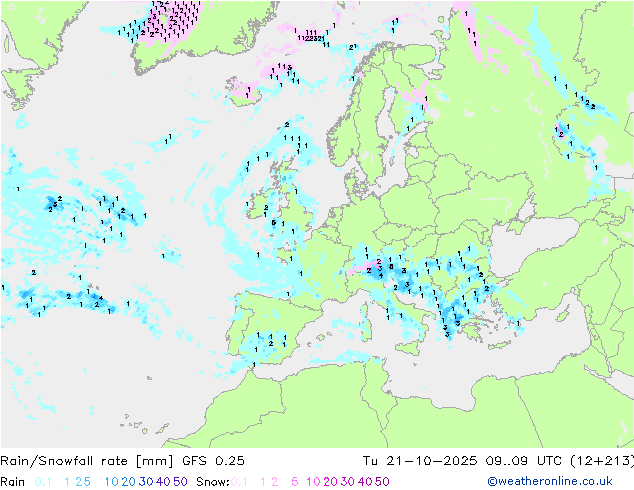This screenshot has width=634, height=490.
Task: Select the snow legend value 20
Action: click(x=330, y=482)
